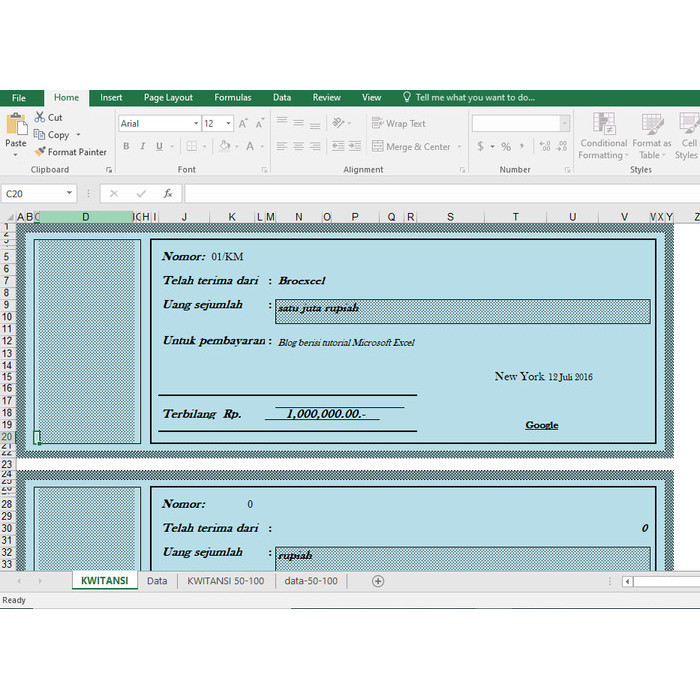Image resolution: width=700 pixels, height=700 pixels.
Task: Open the Insert Function fx dialog
Action: pos(168,194)
